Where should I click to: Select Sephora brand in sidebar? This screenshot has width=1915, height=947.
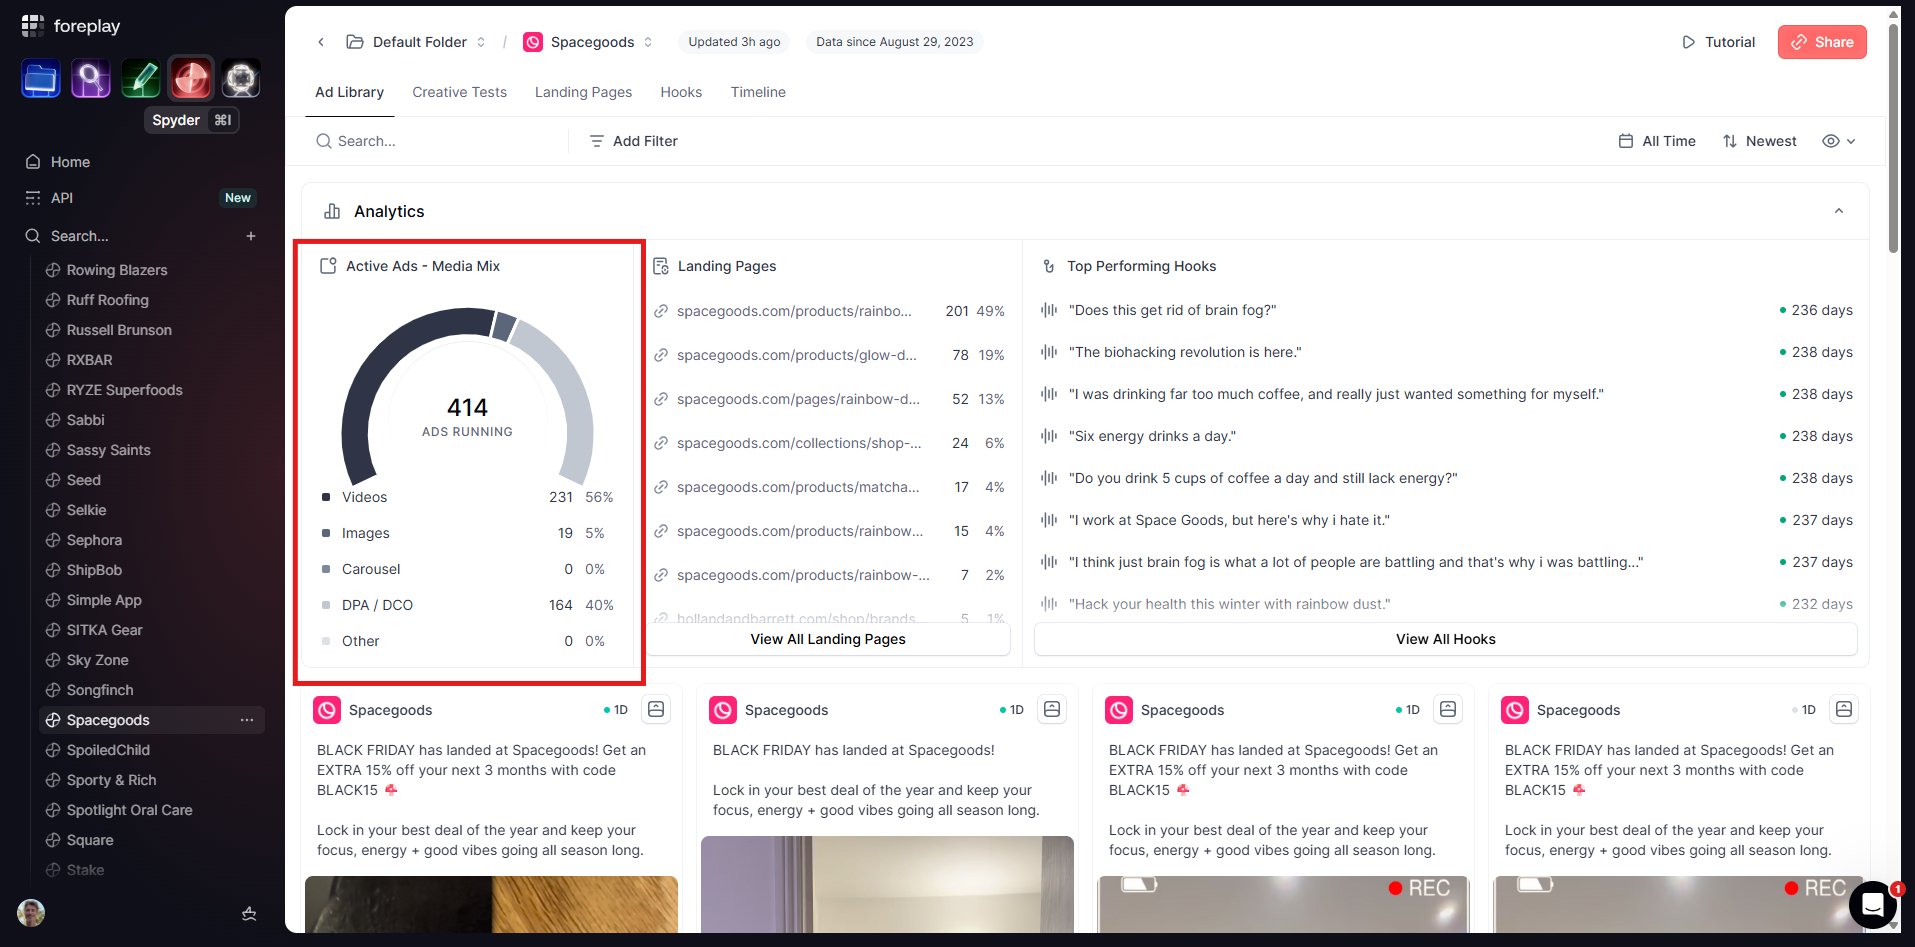[94, 540]
